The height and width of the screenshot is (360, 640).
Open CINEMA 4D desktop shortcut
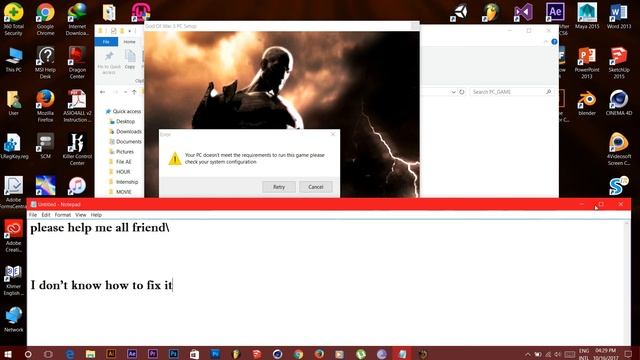tap(619, 103)
